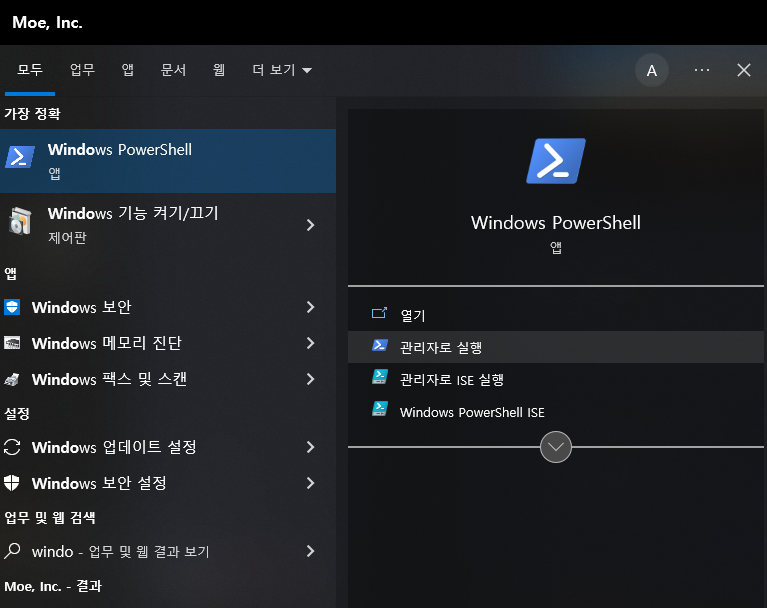The width and height of the screenshot is (767, 608).
Task: Expand the Windows 업데이트 설정 arrow
Action: (310, 447)
